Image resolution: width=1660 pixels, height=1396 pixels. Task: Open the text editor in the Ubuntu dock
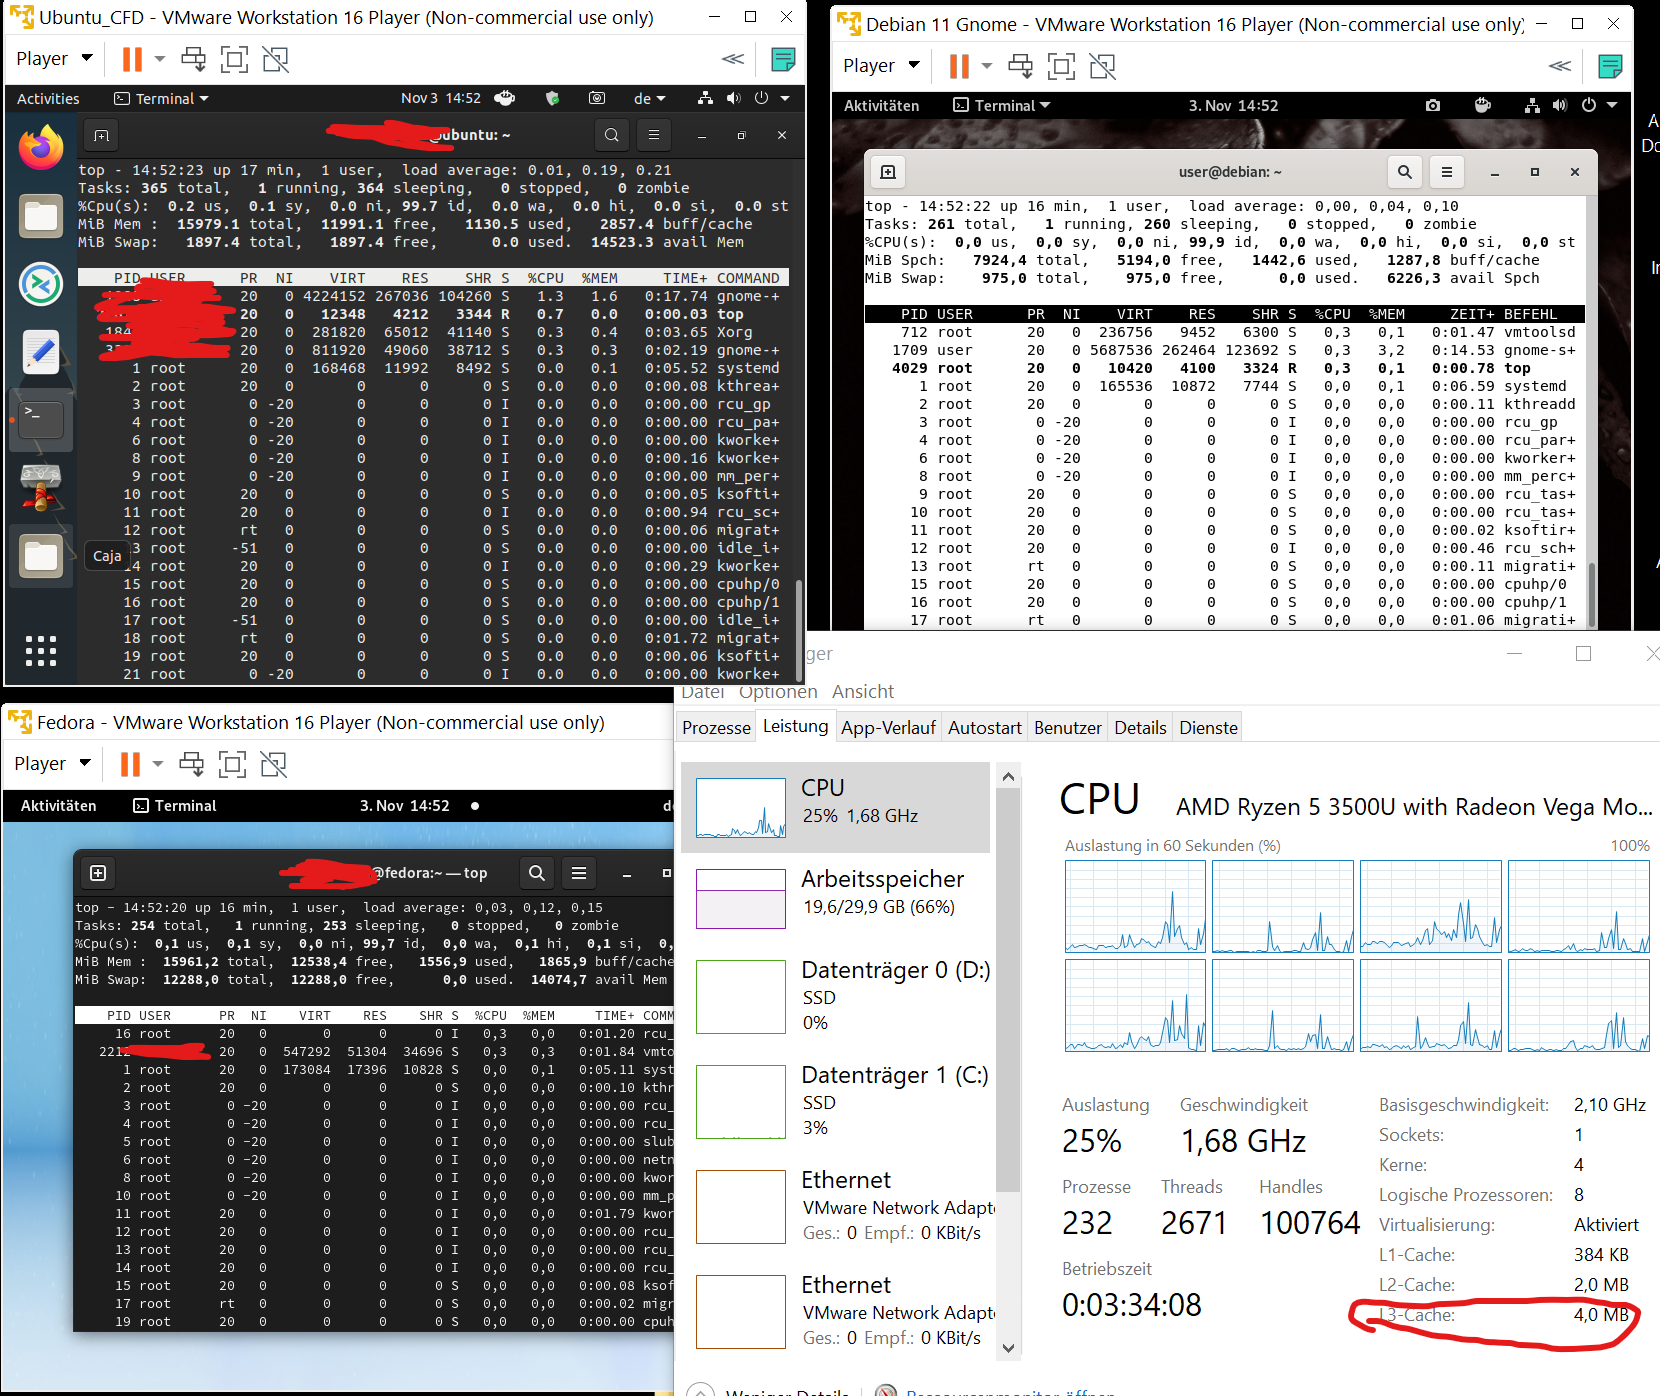pos(41,352)
